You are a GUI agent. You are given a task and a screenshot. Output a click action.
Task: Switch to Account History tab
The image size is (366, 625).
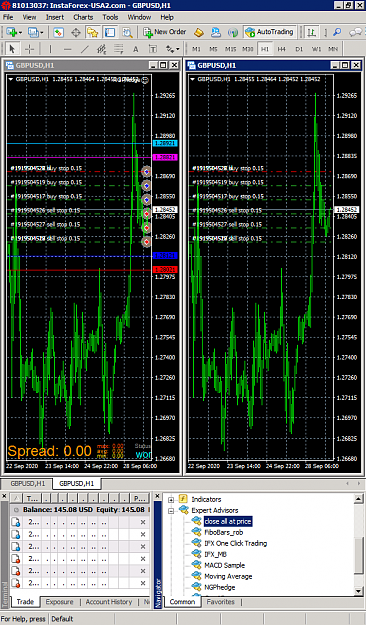tap(108, 602)
